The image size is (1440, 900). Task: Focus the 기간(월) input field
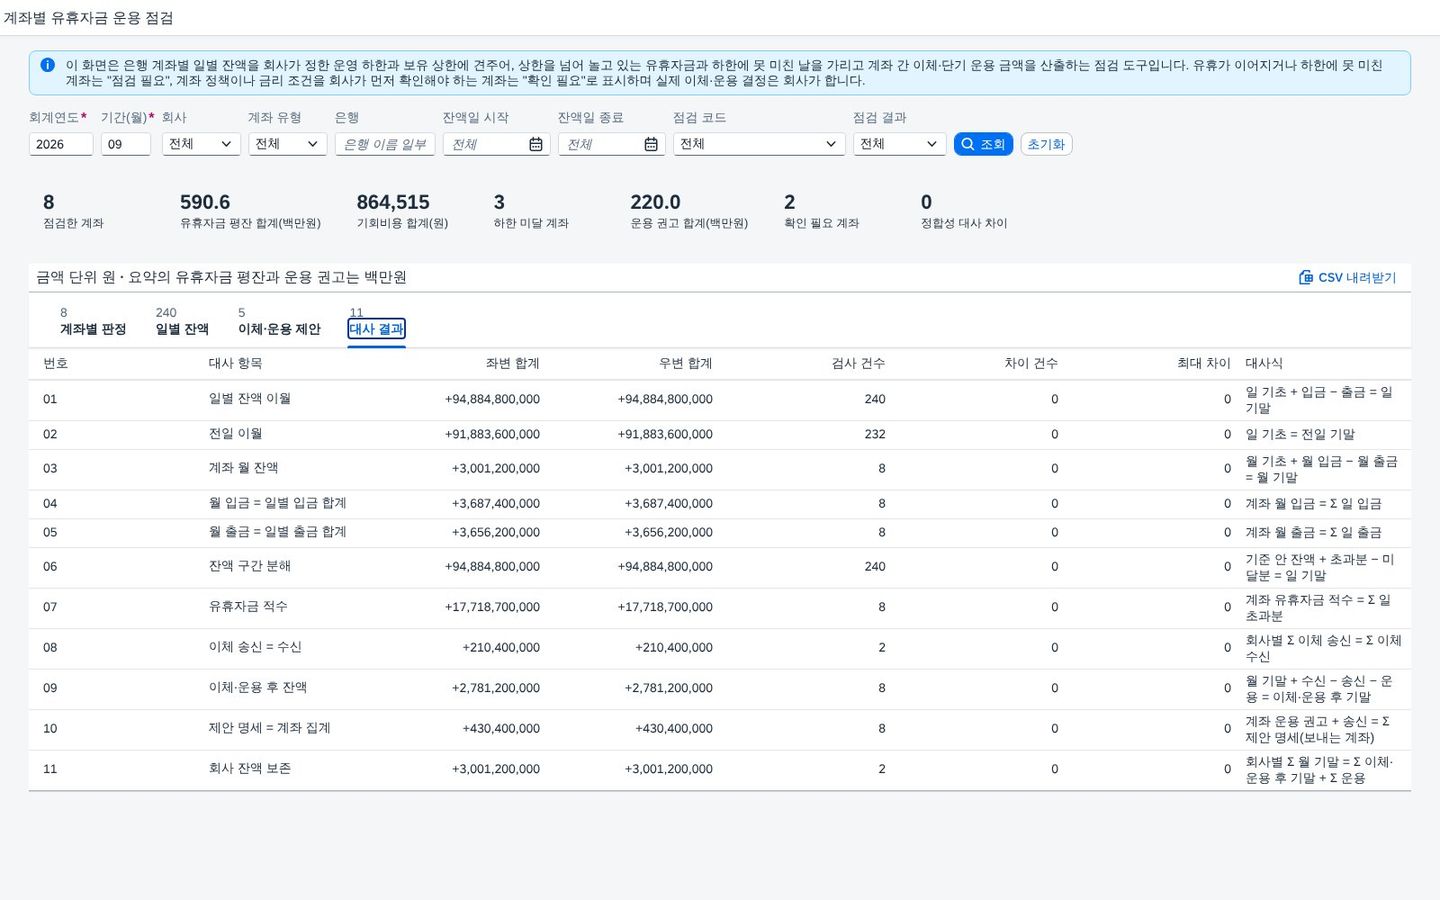[x=126, y=144]
